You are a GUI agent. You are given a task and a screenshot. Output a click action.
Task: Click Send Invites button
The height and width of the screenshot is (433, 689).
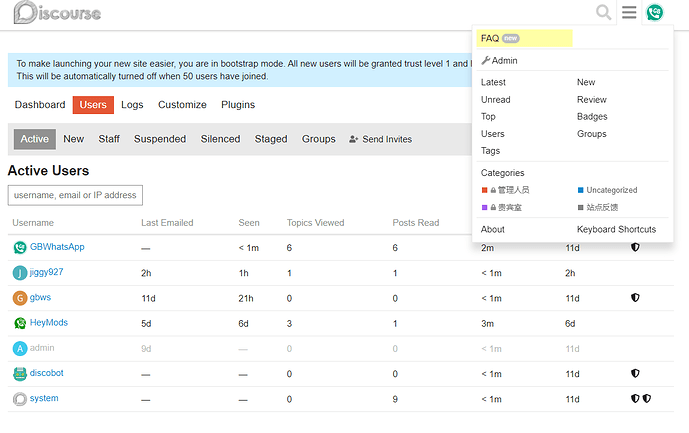click(x=381, y=139)
